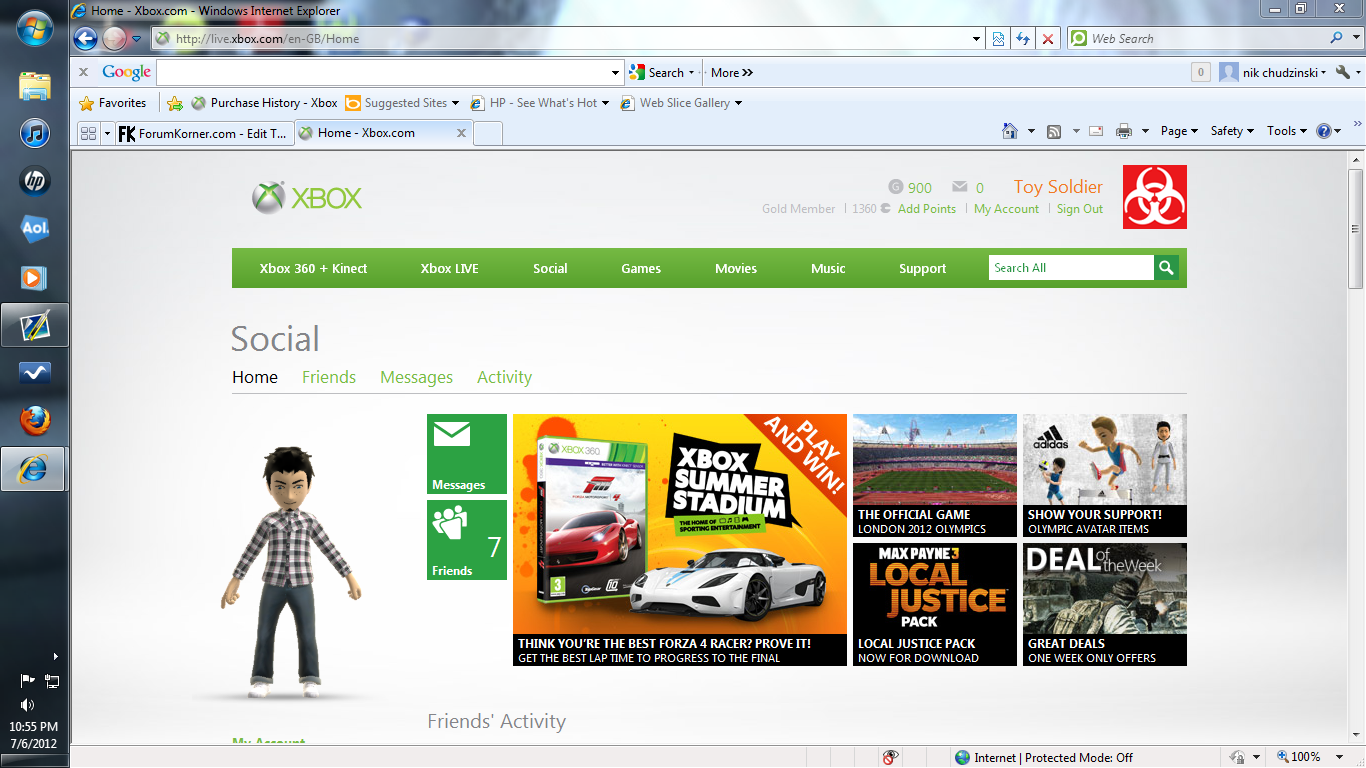Click the Toy Soldier gamertag

(1058, 187)
